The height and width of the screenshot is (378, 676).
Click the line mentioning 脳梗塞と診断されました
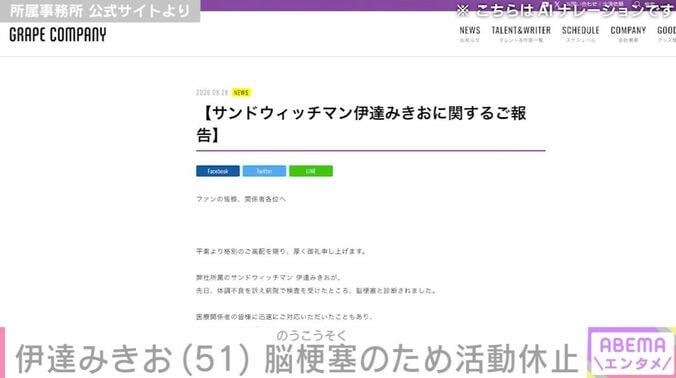(316, 291)
